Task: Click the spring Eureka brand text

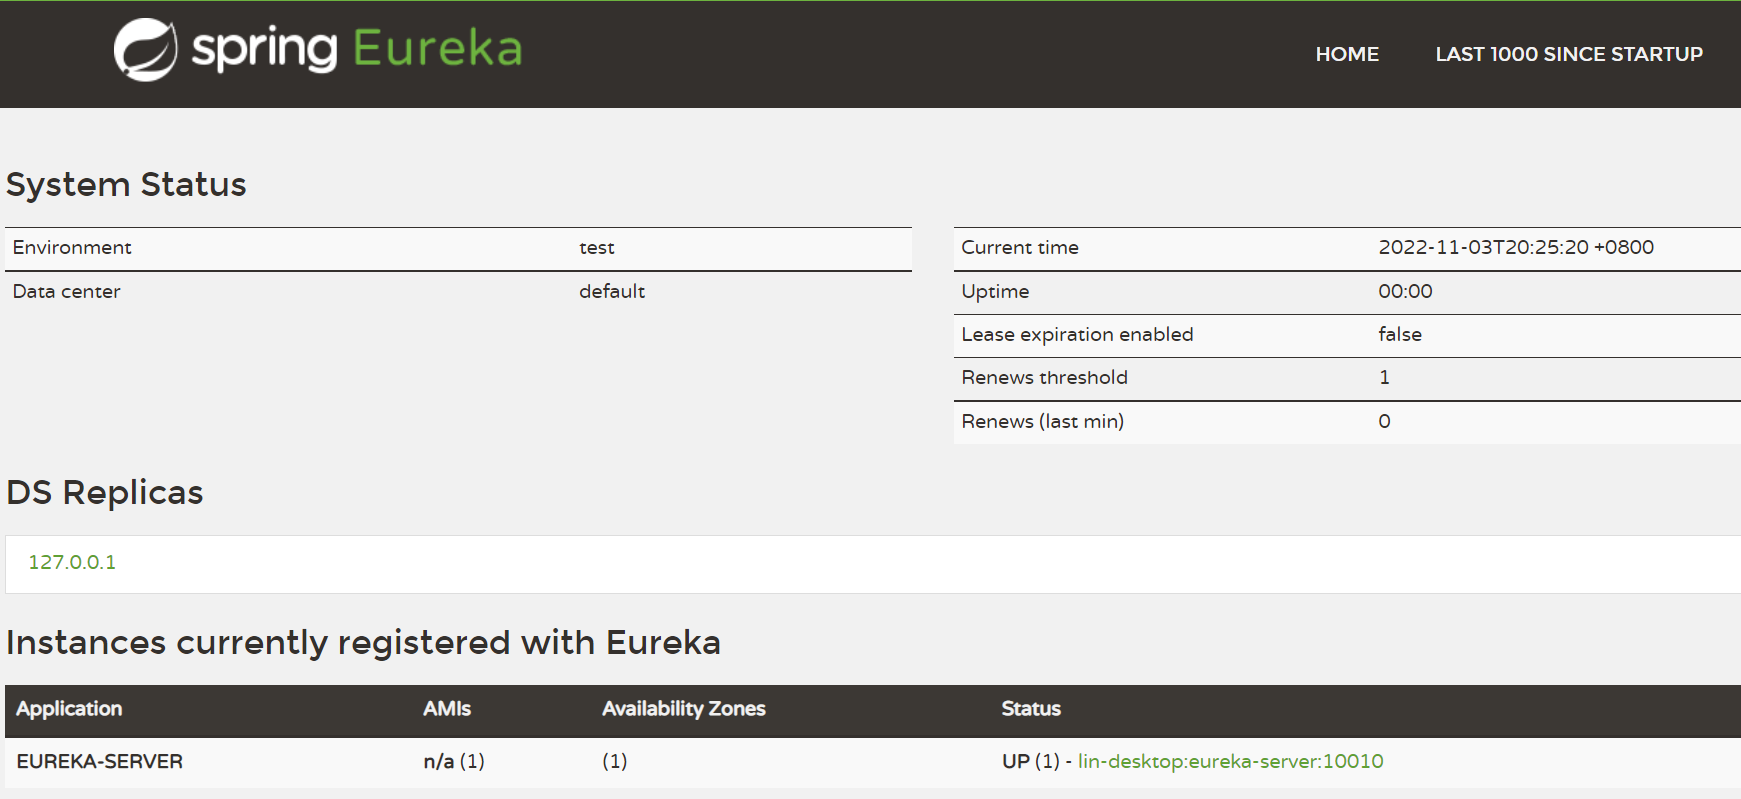Action: (357, 49)
